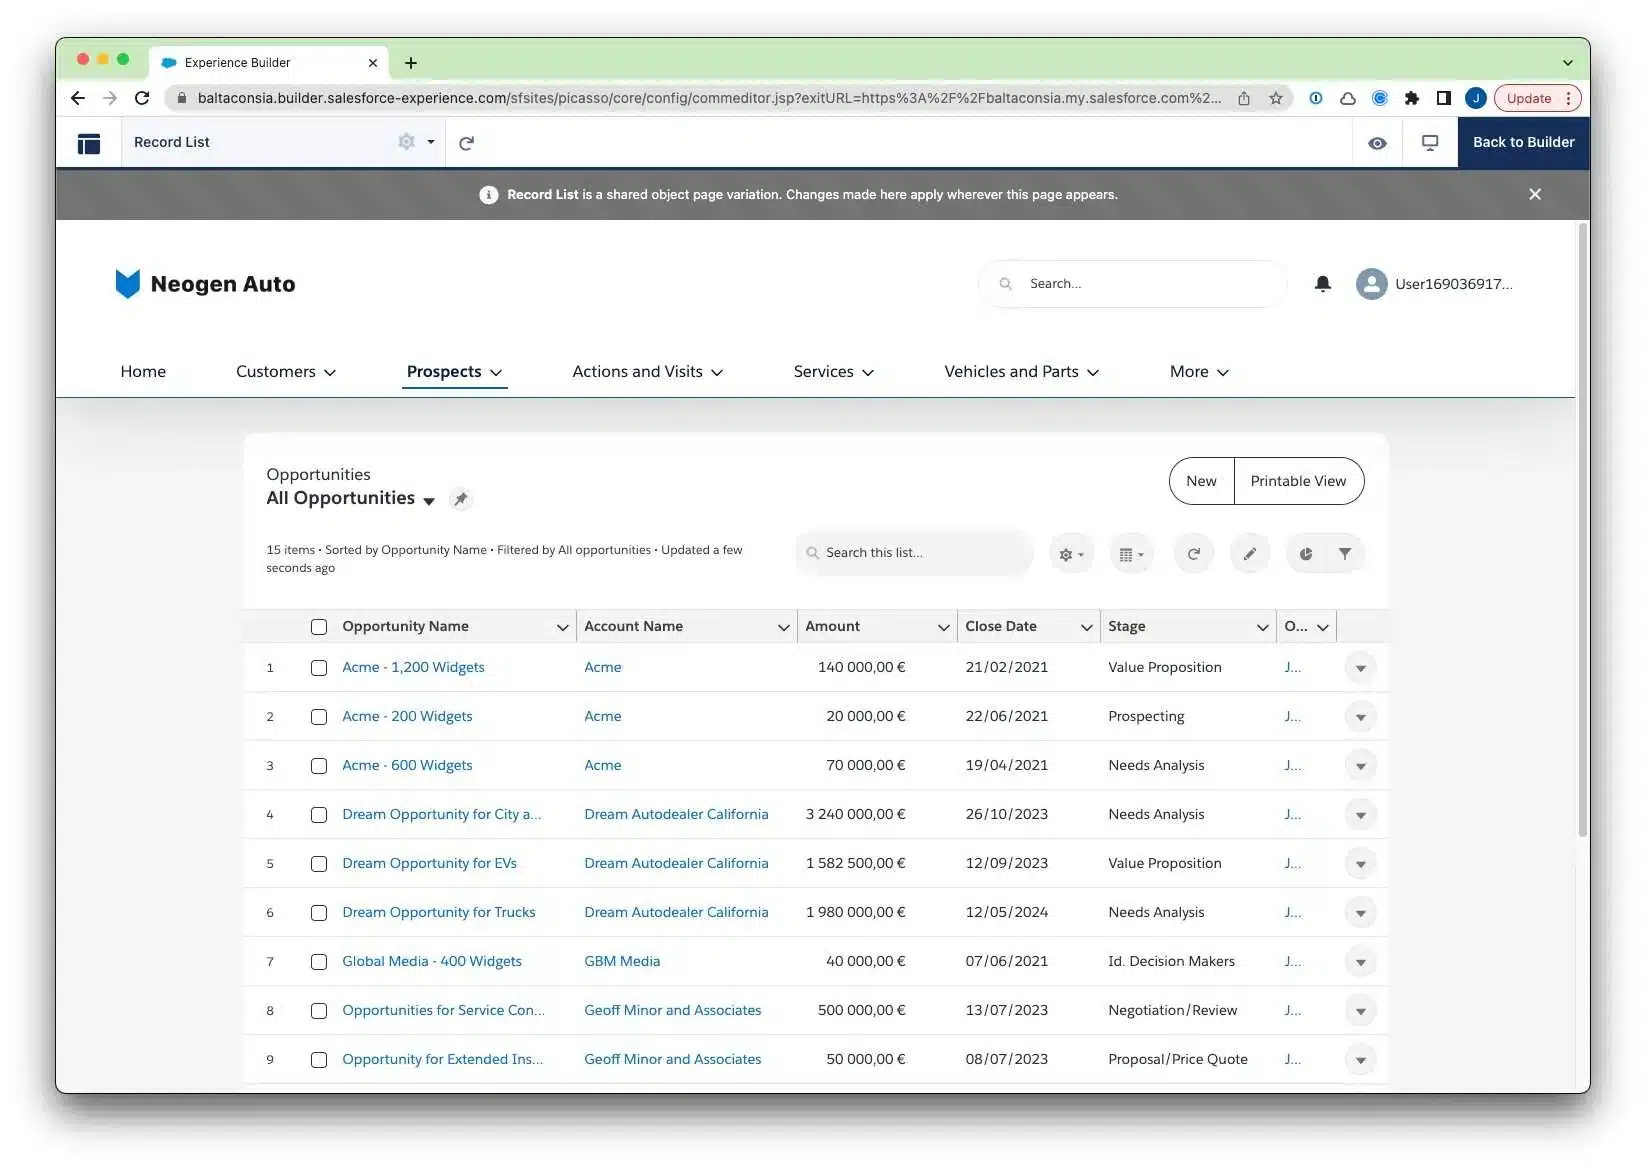Click the desktop view mode icon
This screenshot has height=1167, width=1646.
click(1430, 143)
